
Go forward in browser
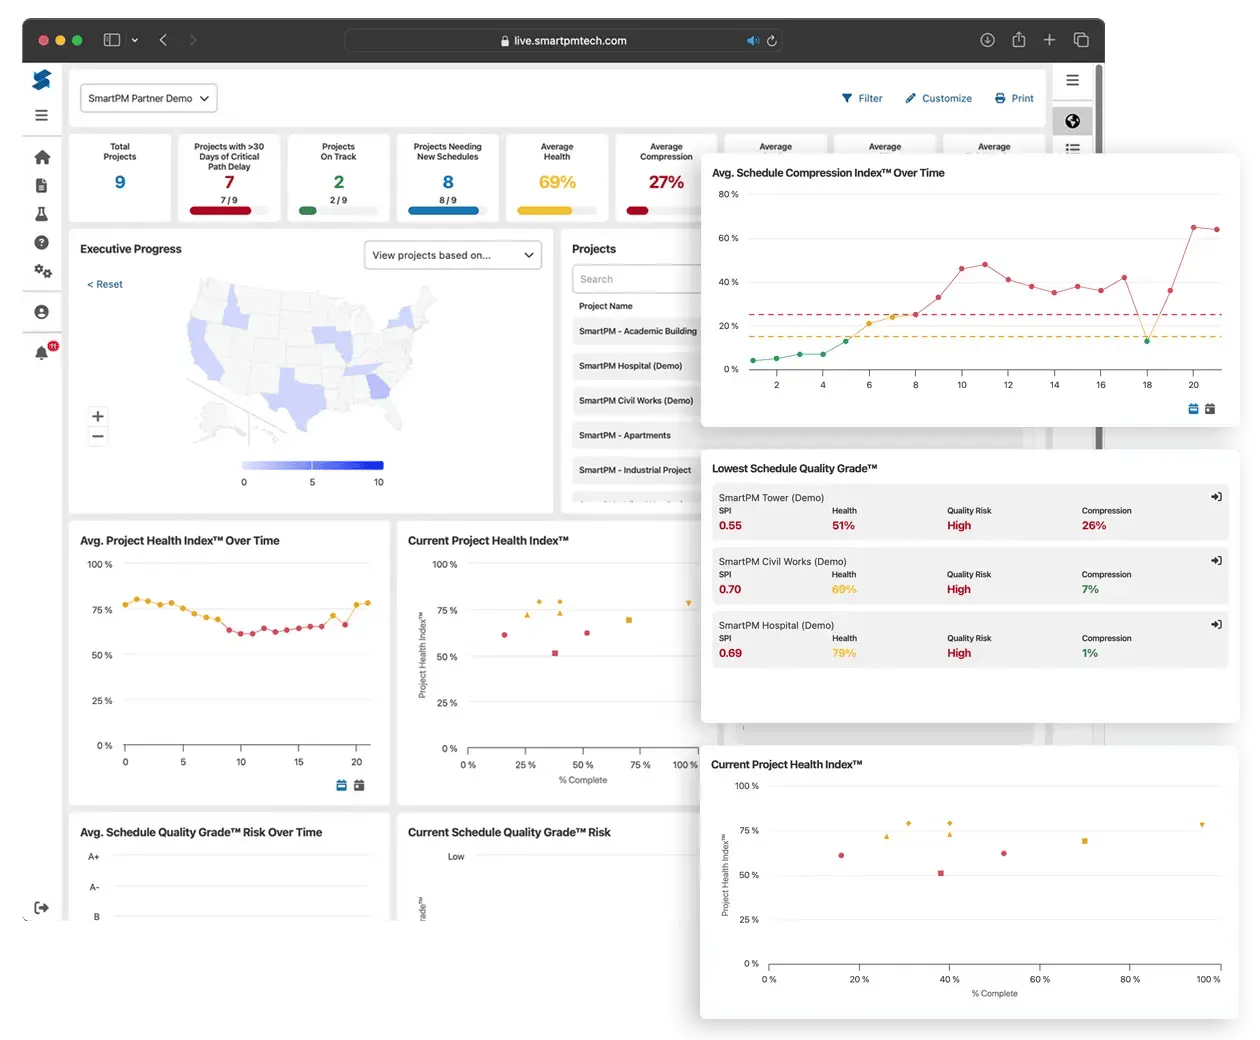[192, 40]
